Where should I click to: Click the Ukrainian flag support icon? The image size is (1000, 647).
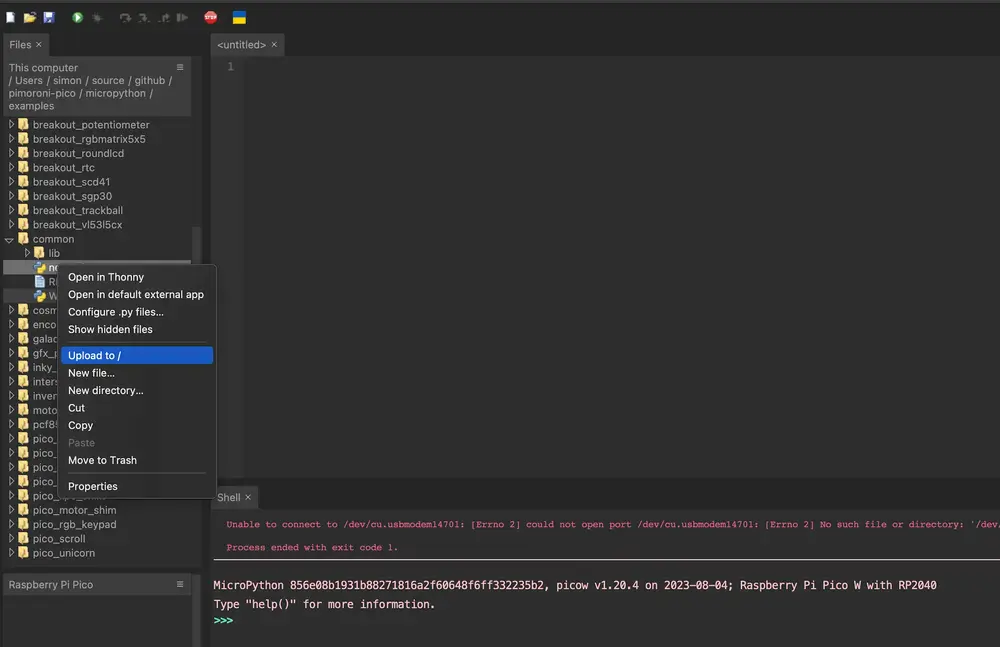tap(238, 16)
